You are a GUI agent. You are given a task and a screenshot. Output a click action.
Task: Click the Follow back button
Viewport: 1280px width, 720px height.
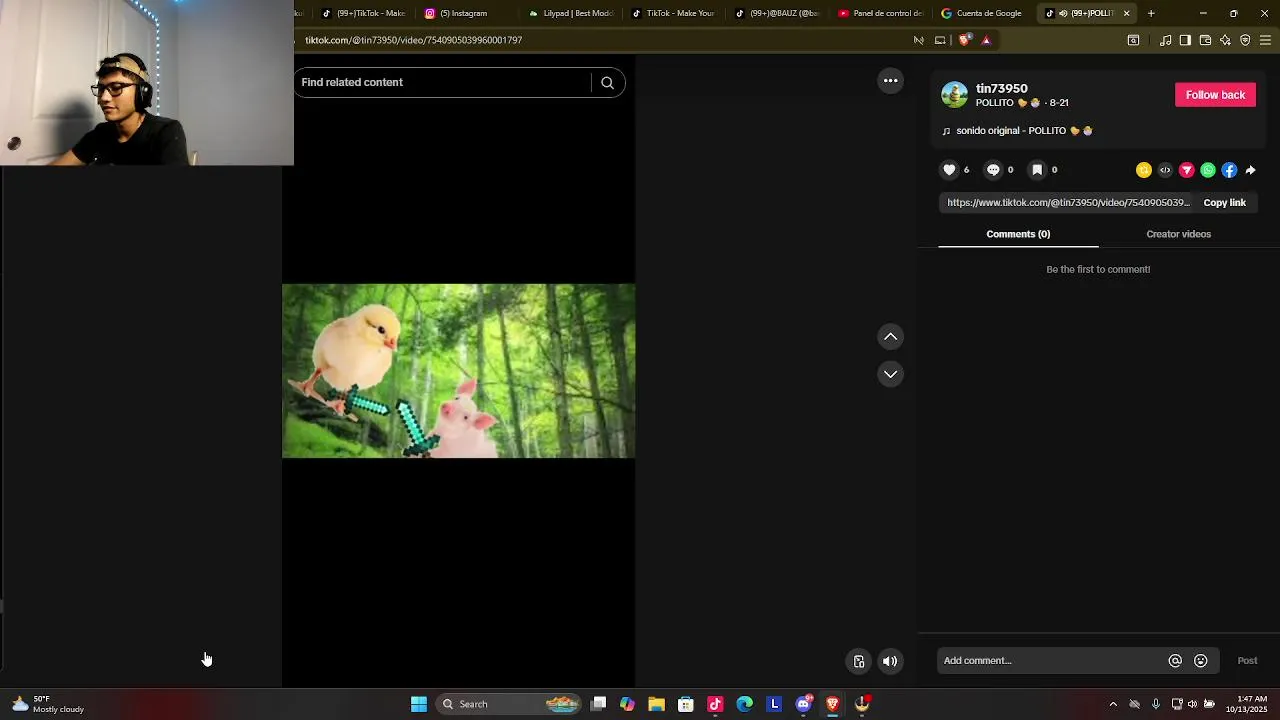pyautogui.click(x=1215, y=95)
